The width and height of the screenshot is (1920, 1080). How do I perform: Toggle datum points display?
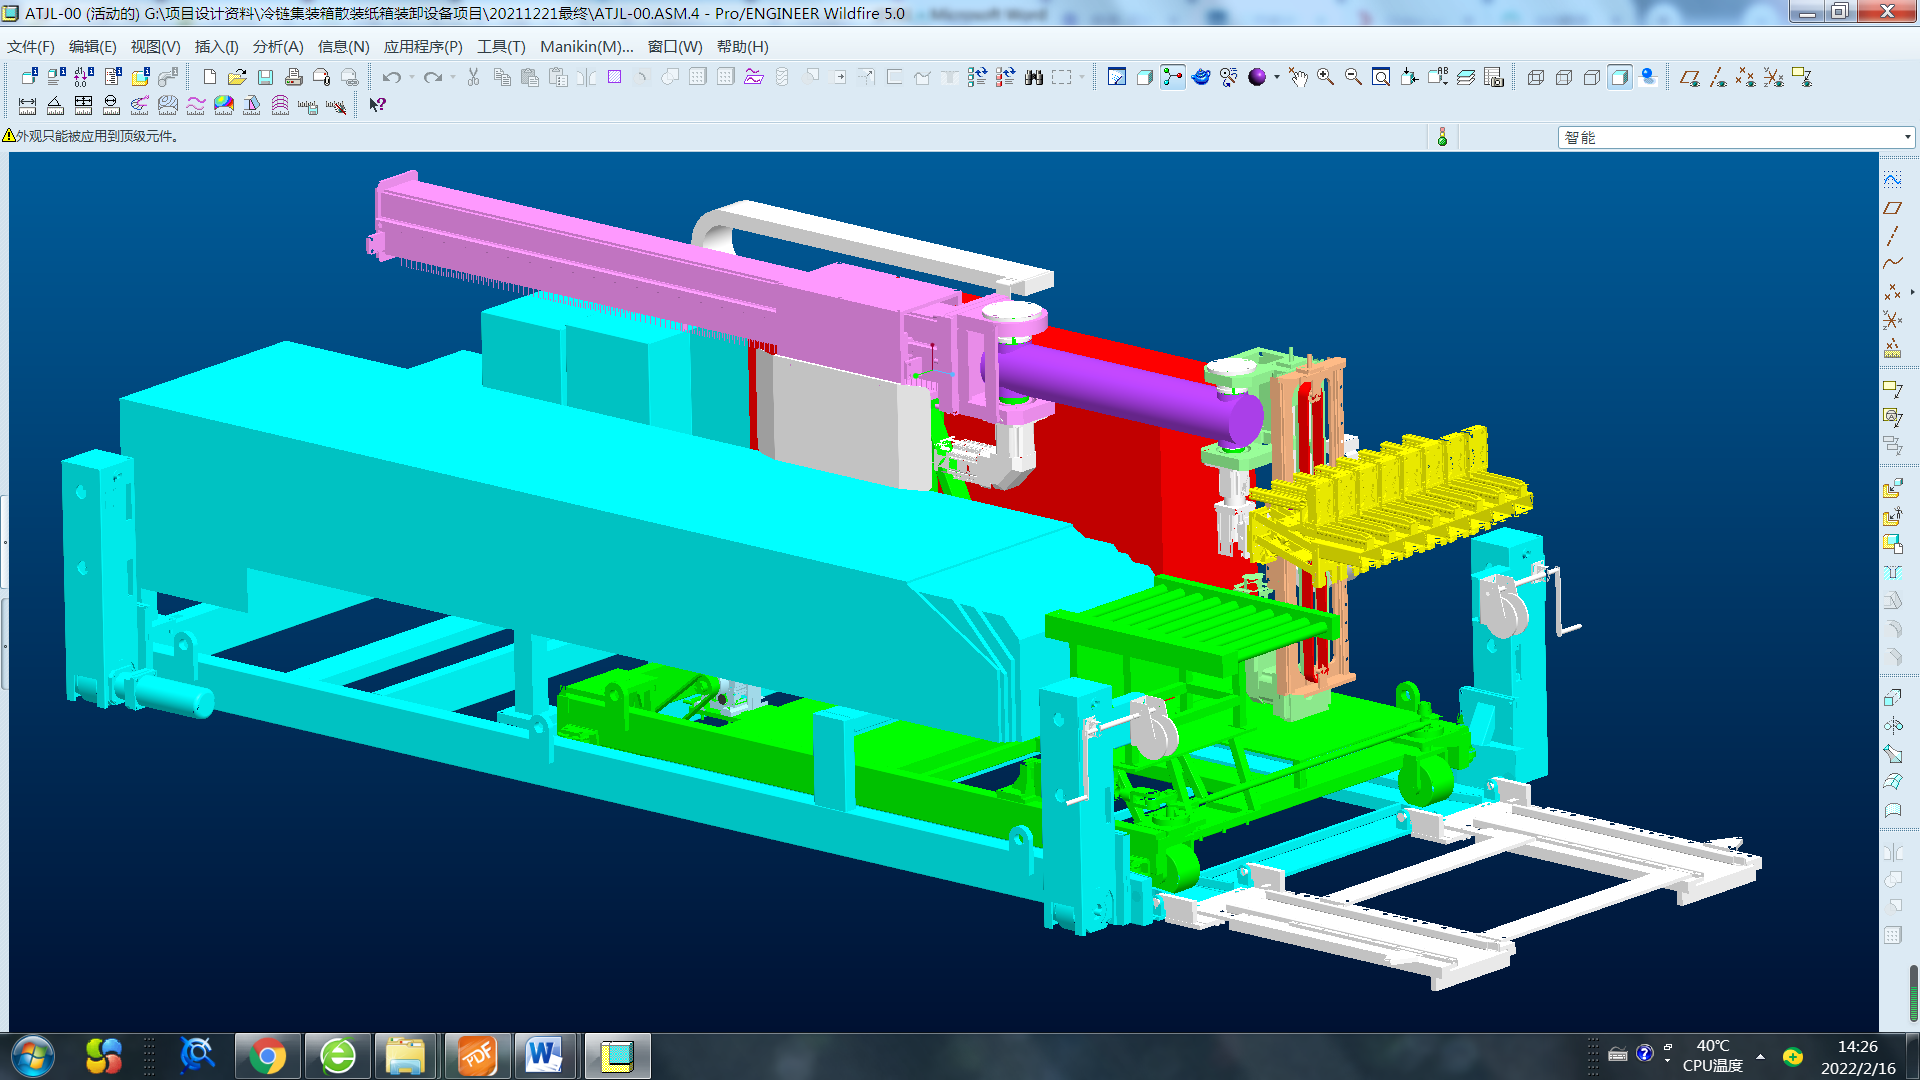[1746, 77]
